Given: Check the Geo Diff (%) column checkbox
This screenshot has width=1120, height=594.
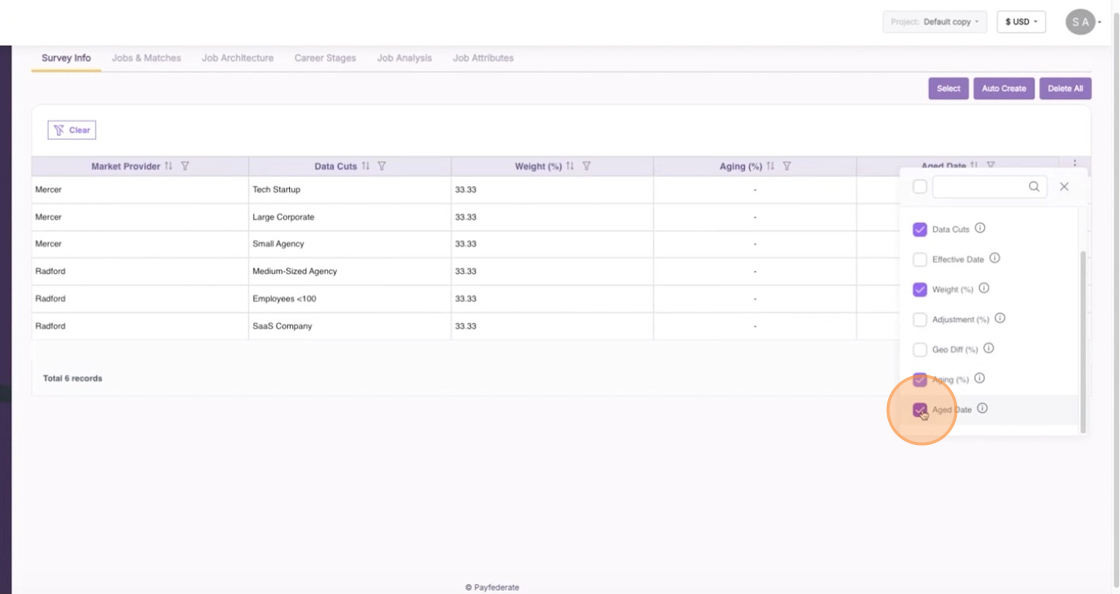Looking at the screenshot, I should [920, 349].
